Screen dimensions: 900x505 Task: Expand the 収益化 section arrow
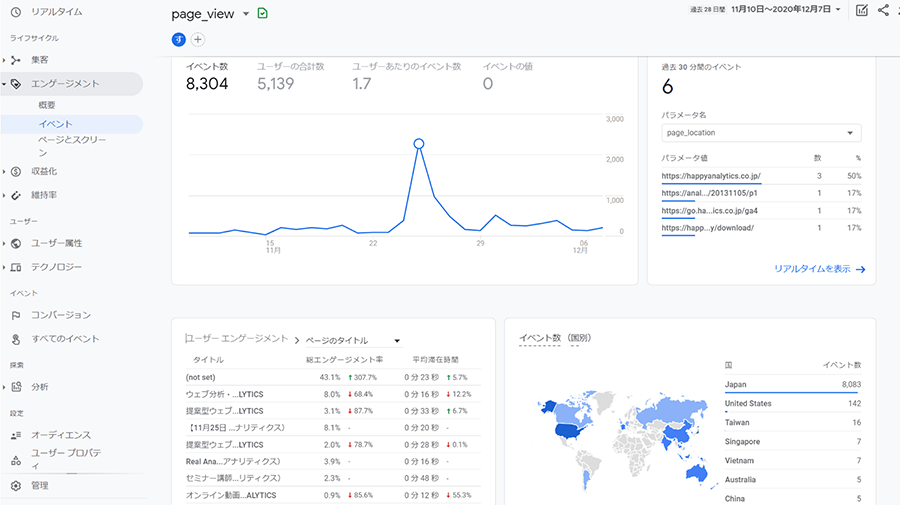click(x=4, y=172)
